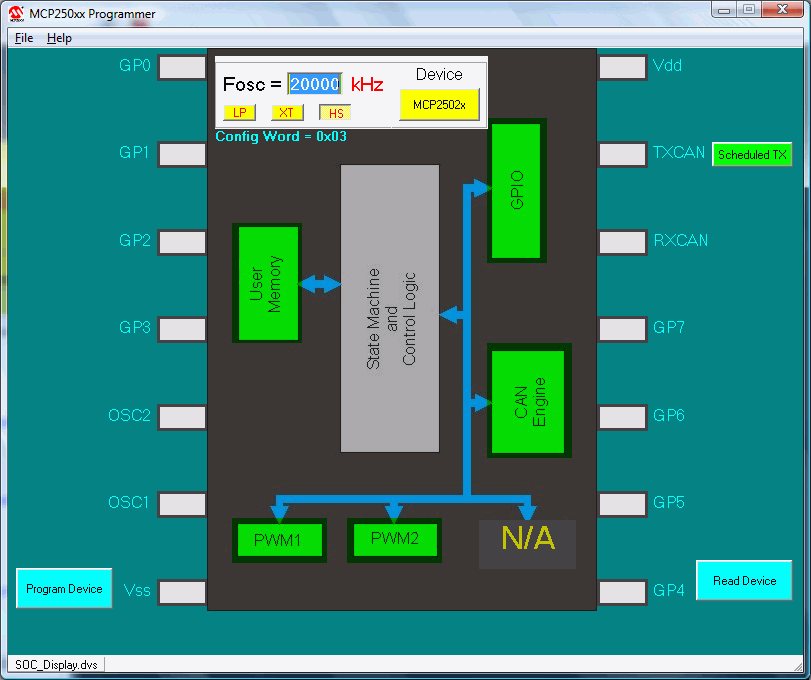Open the GPIO block
Image resolution: width=811 pixels, height=680 pixels.
[517, 190]
